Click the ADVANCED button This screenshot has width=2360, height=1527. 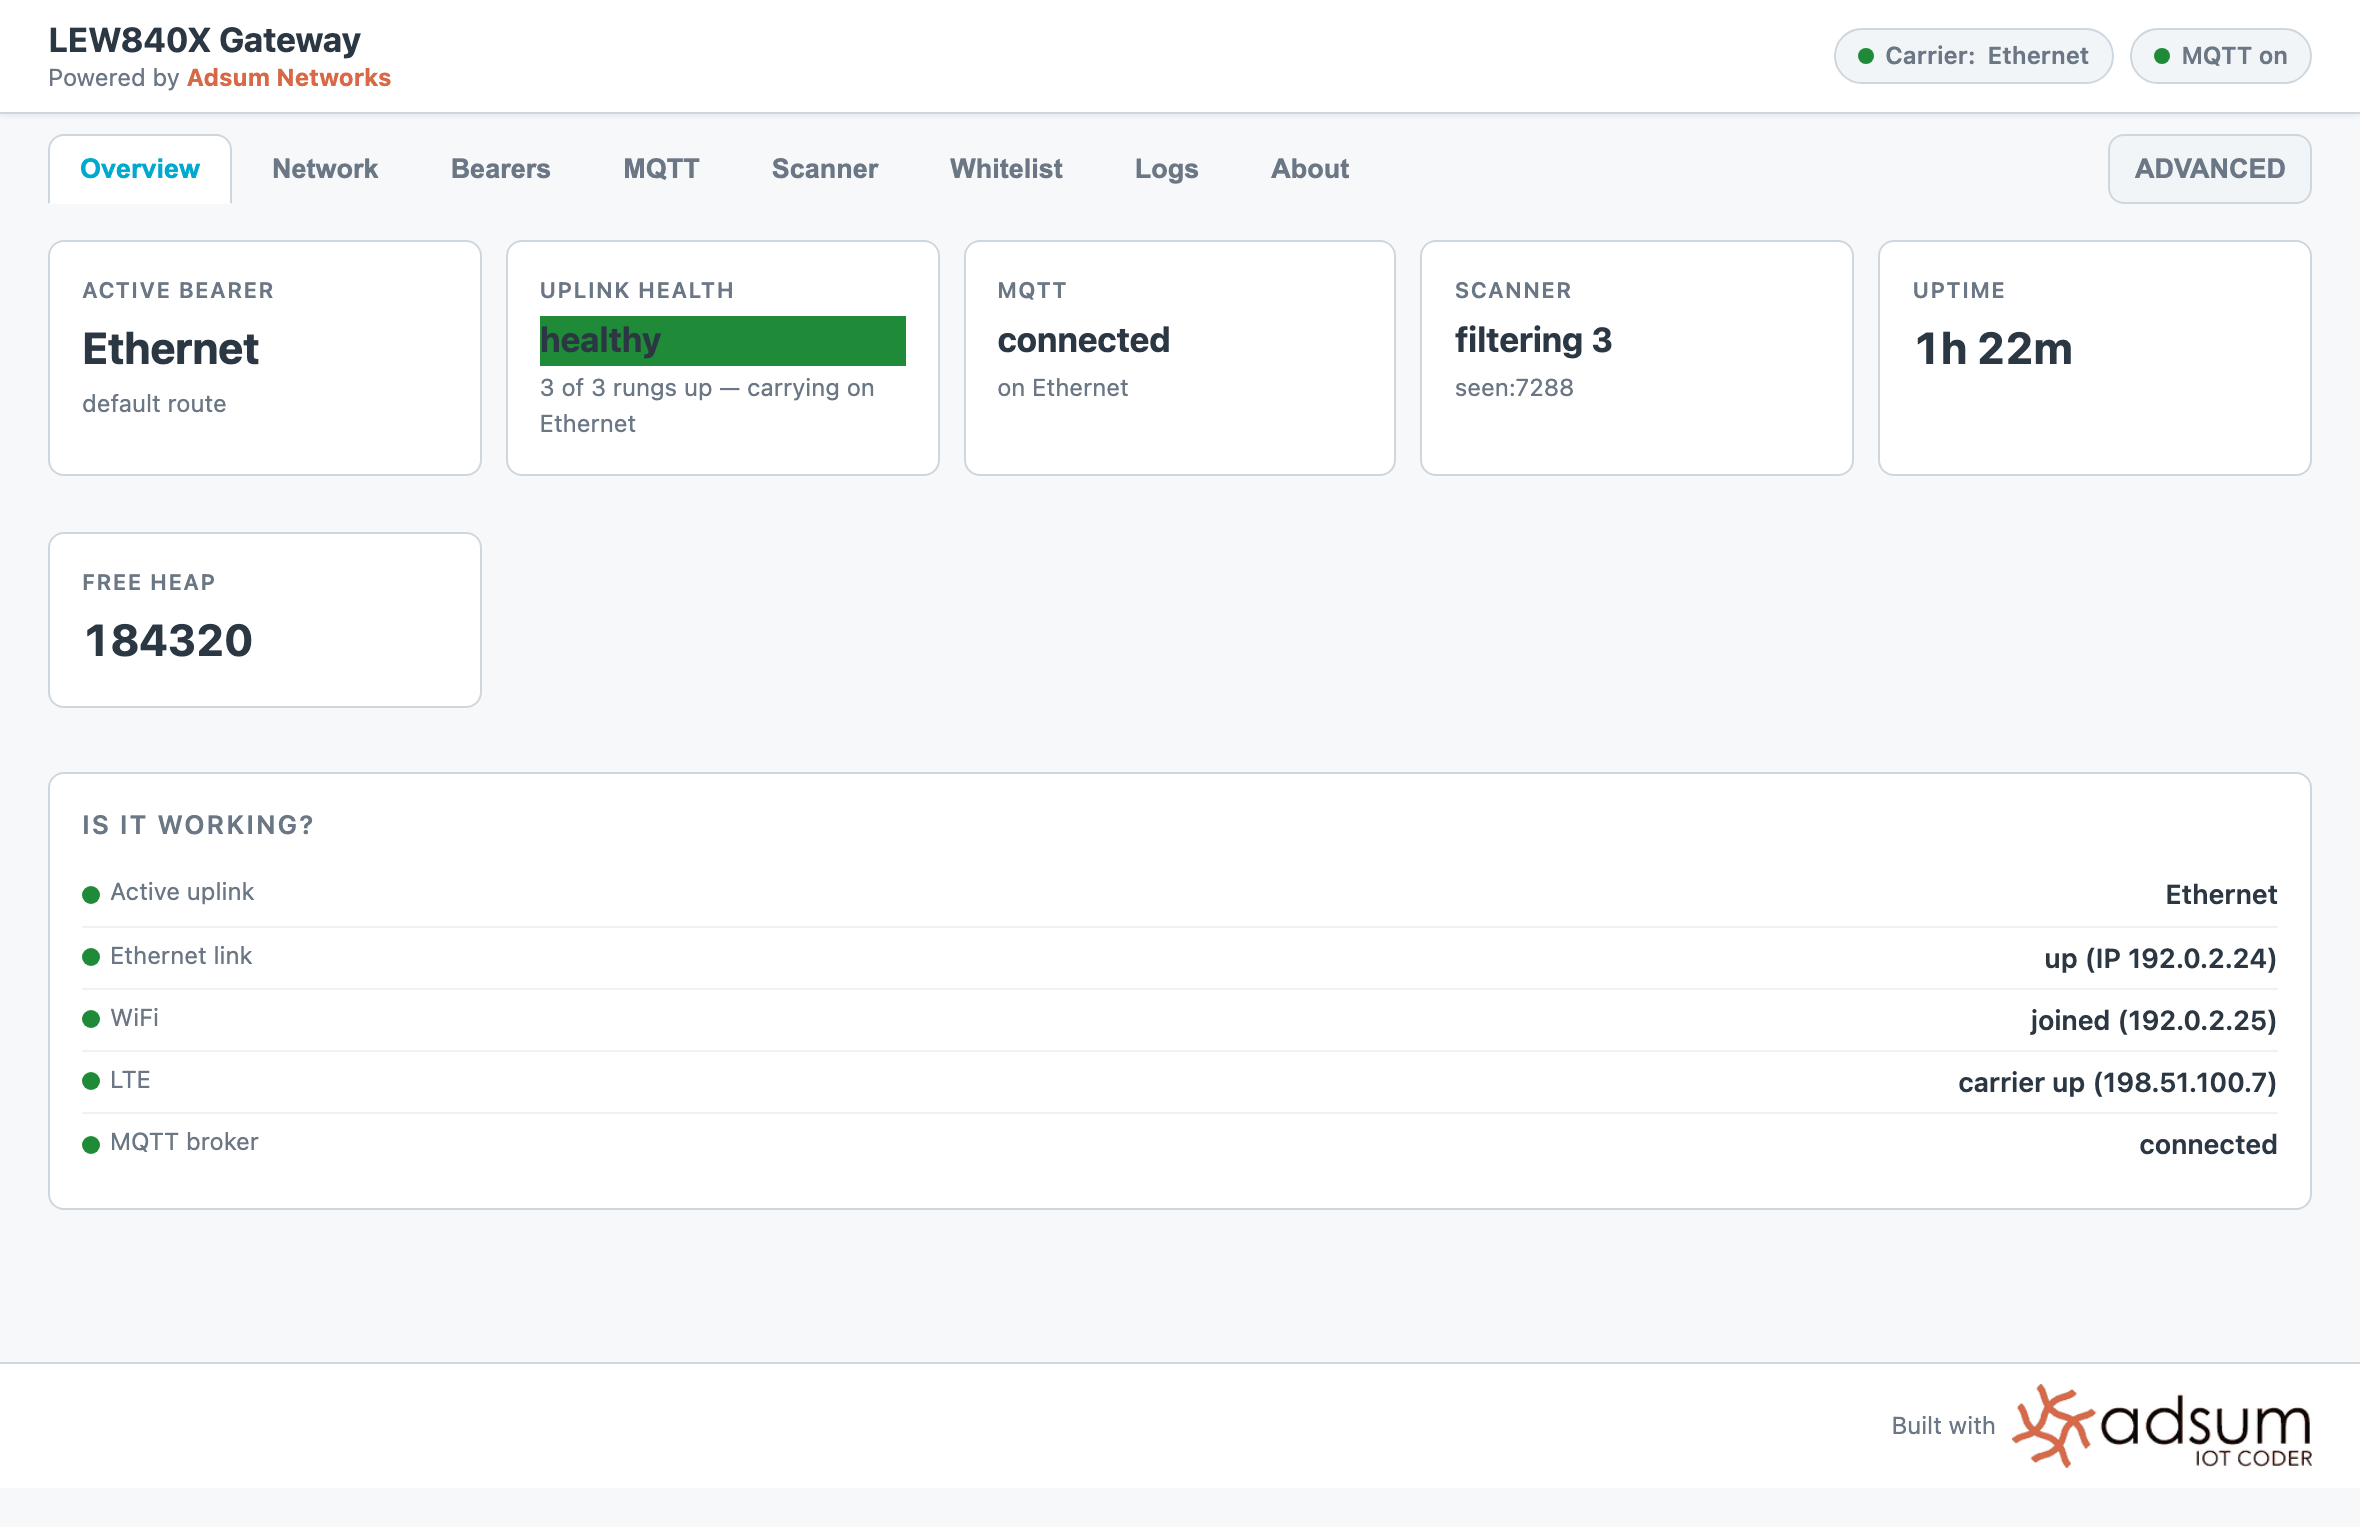click(x=2210, y=169)
